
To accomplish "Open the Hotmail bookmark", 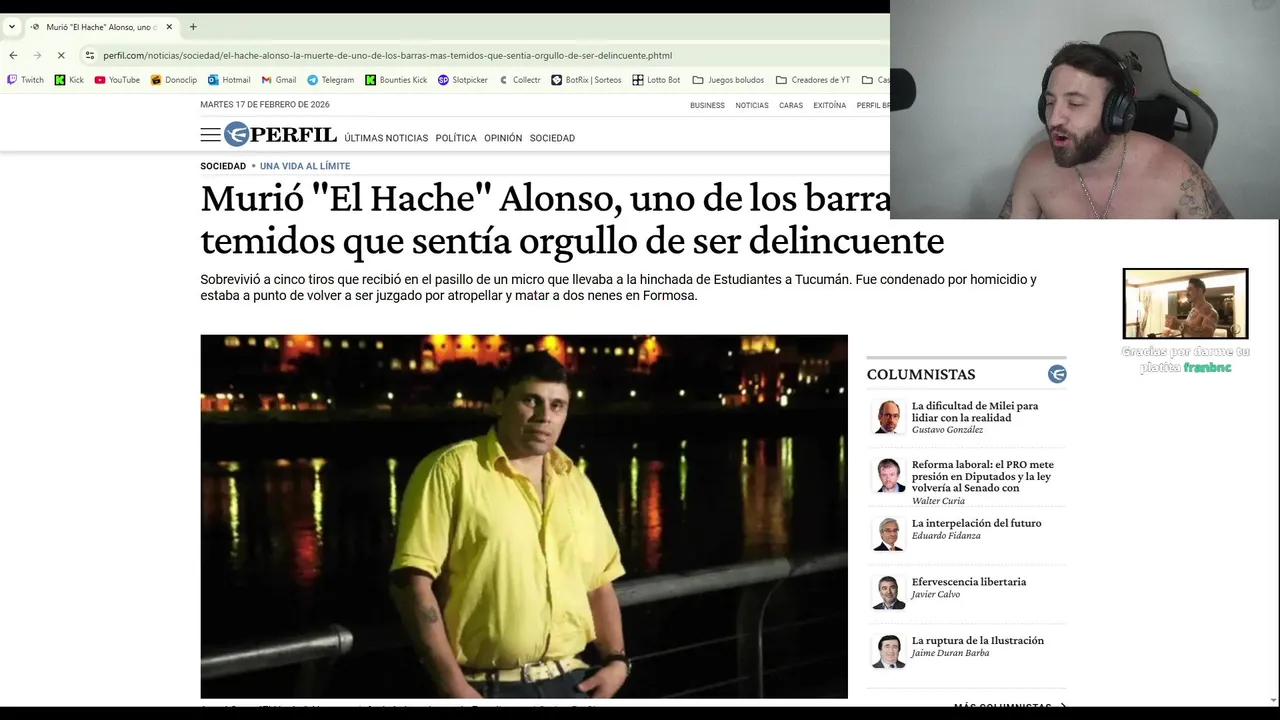I will 229,80.
